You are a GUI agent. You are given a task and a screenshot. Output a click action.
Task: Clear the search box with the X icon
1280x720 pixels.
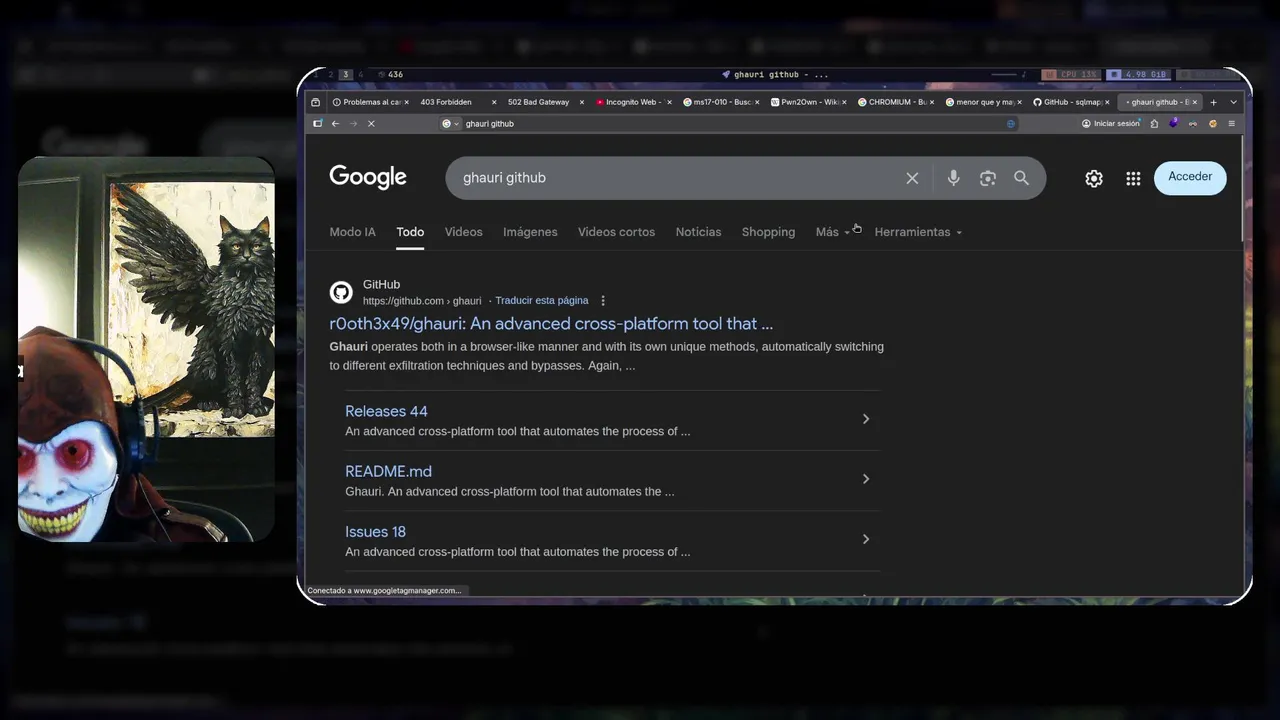(x=912, y=178)
